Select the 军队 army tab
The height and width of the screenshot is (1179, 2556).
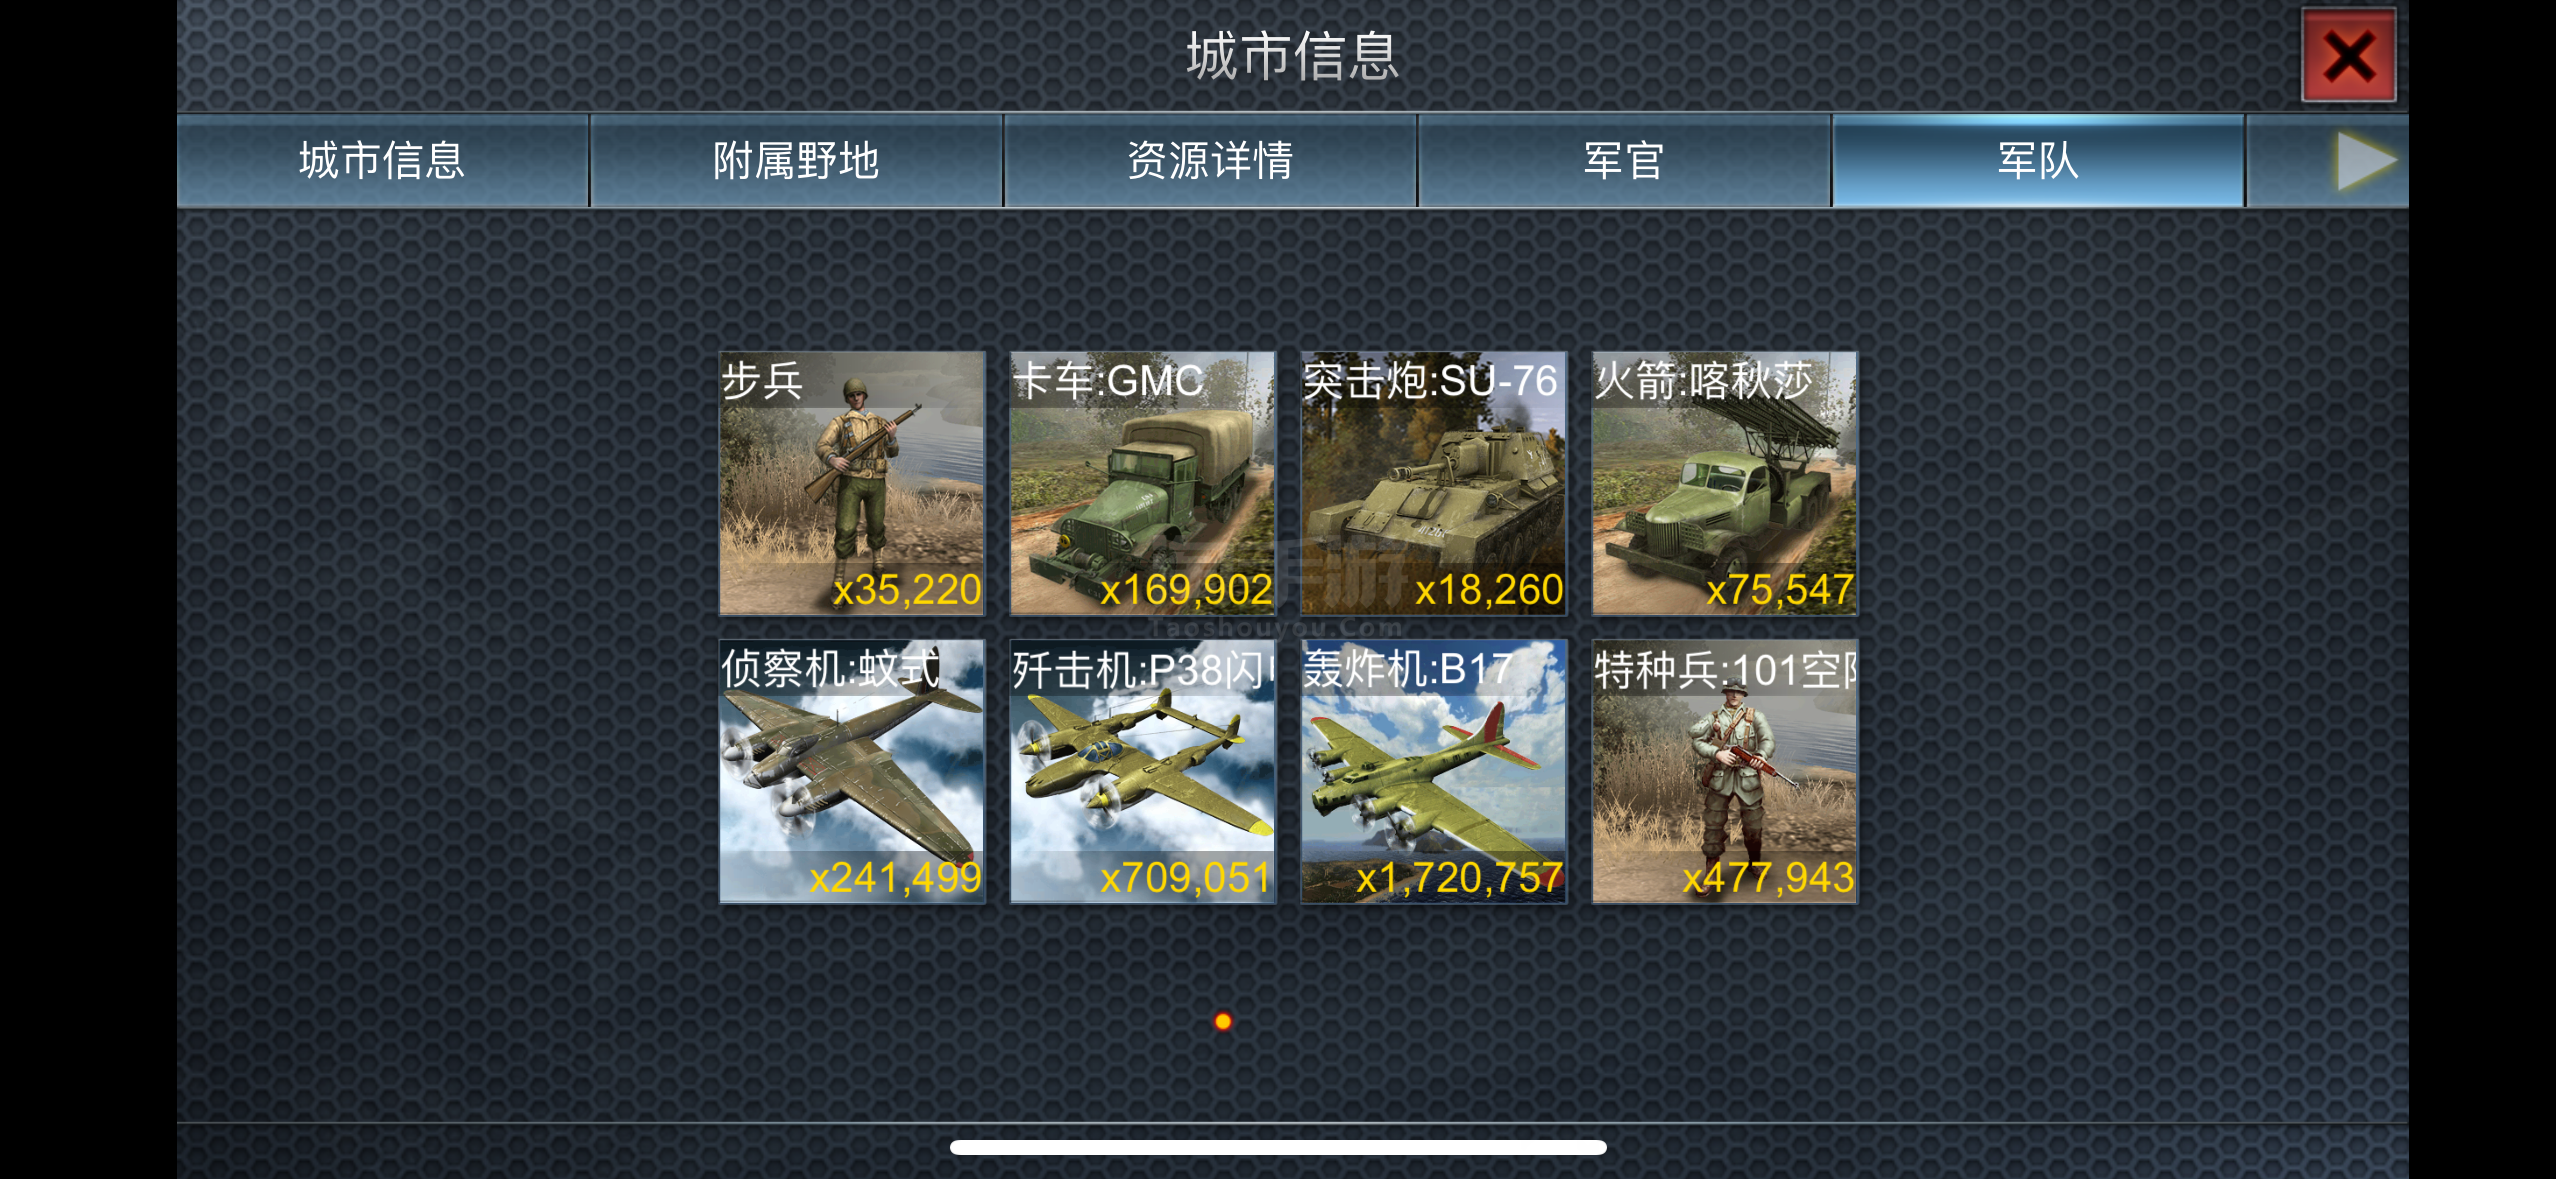2038,161
